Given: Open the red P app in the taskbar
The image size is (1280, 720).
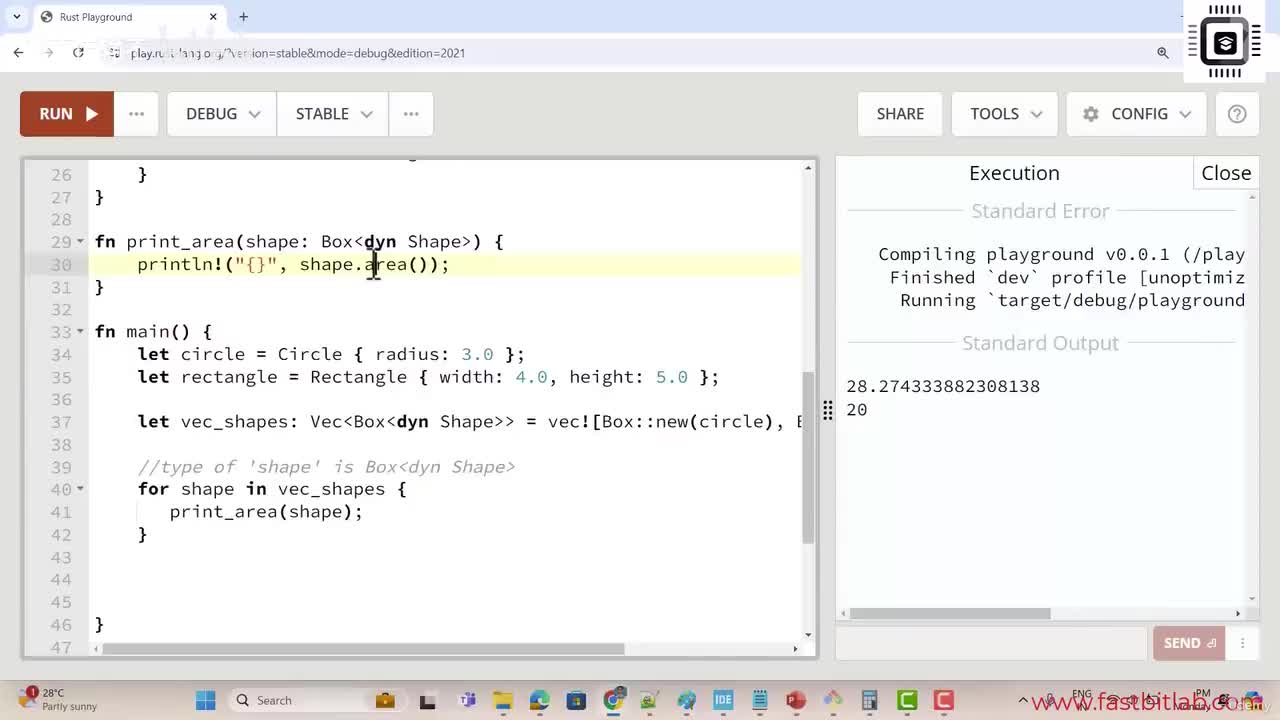Looking at the screenshot, I should (x=796, y=700).
